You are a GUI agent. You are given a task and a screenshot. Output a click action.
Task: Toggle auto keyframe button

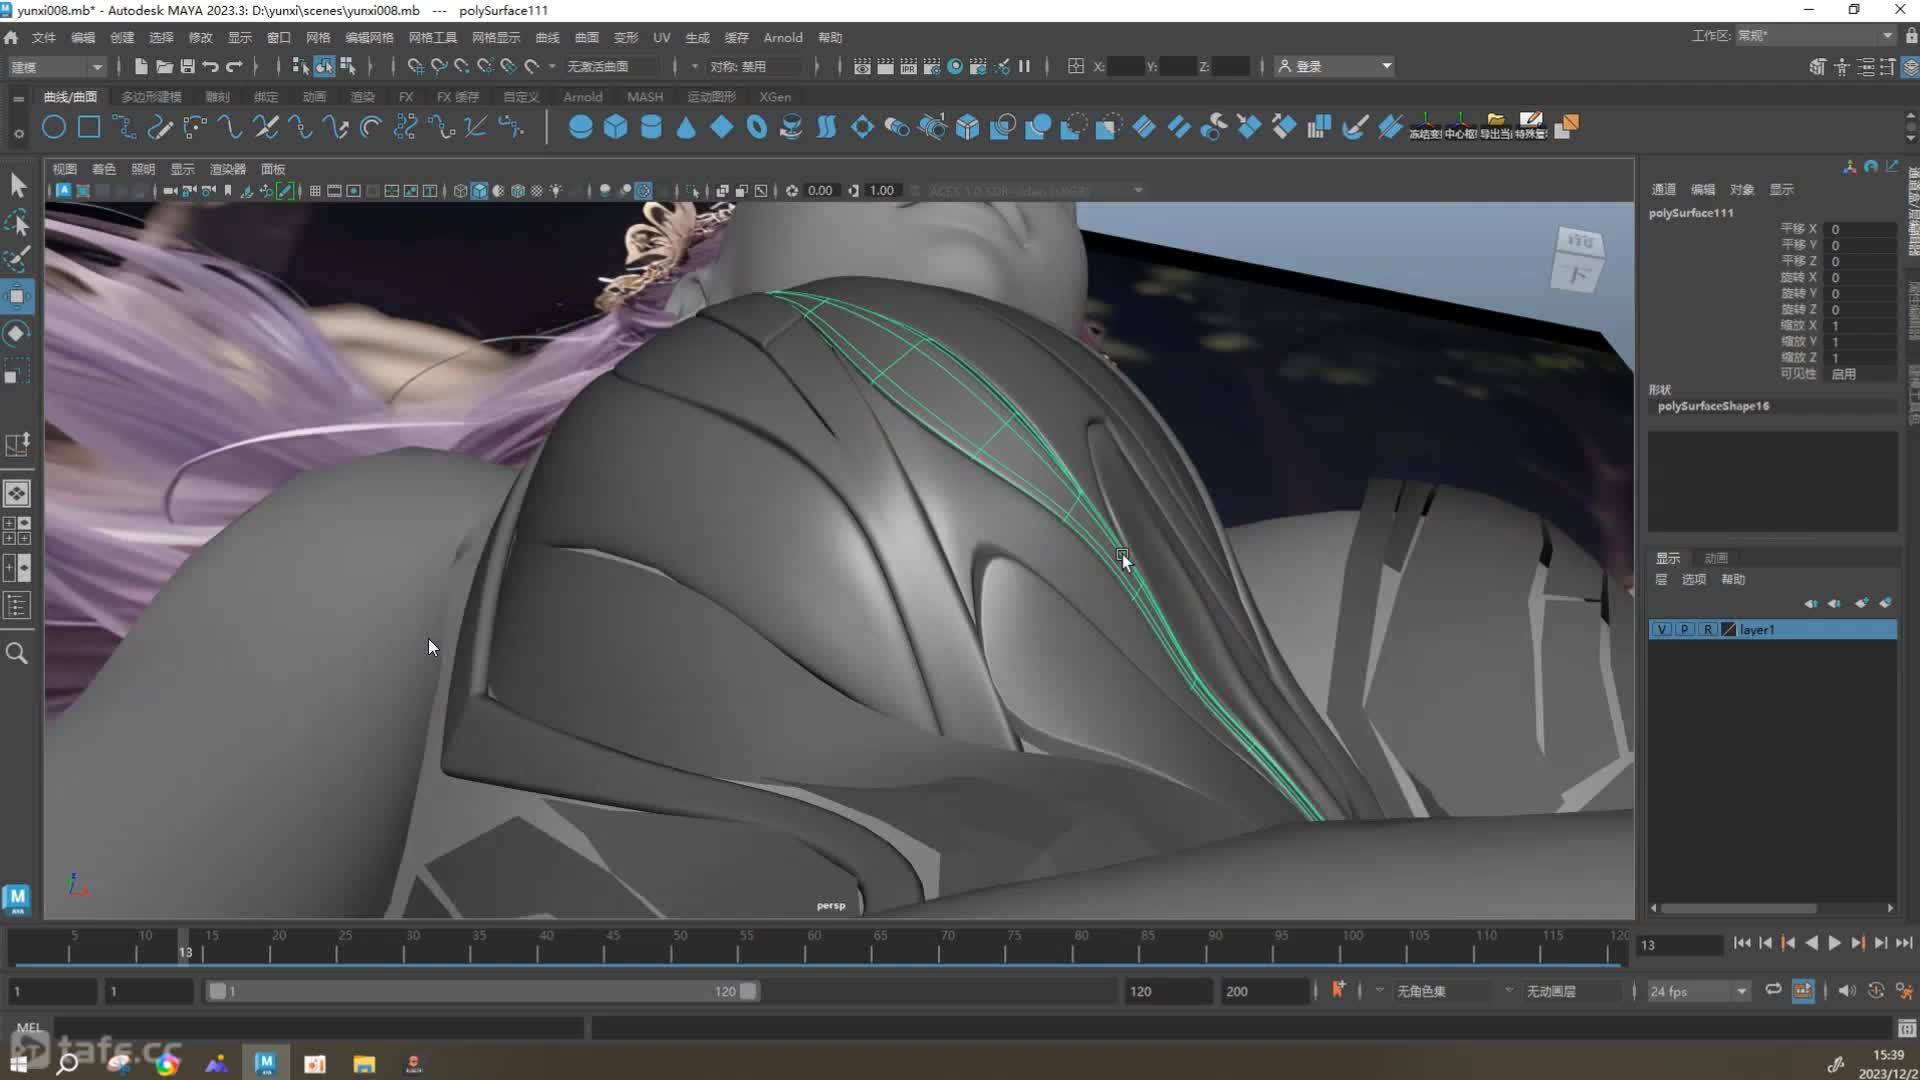(1803, 990)
